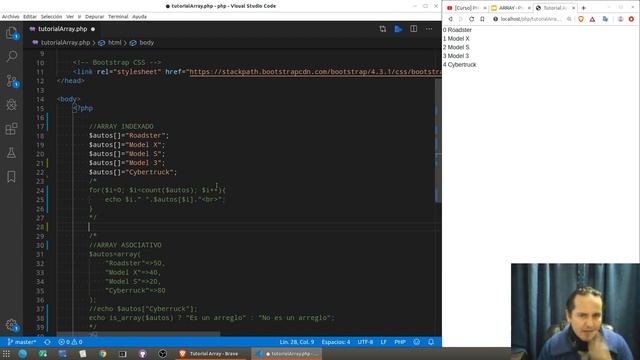This screenshot has height=360, width=640.
Task: Open the Source Control view in the activity bar
Action: click(11, 80)
